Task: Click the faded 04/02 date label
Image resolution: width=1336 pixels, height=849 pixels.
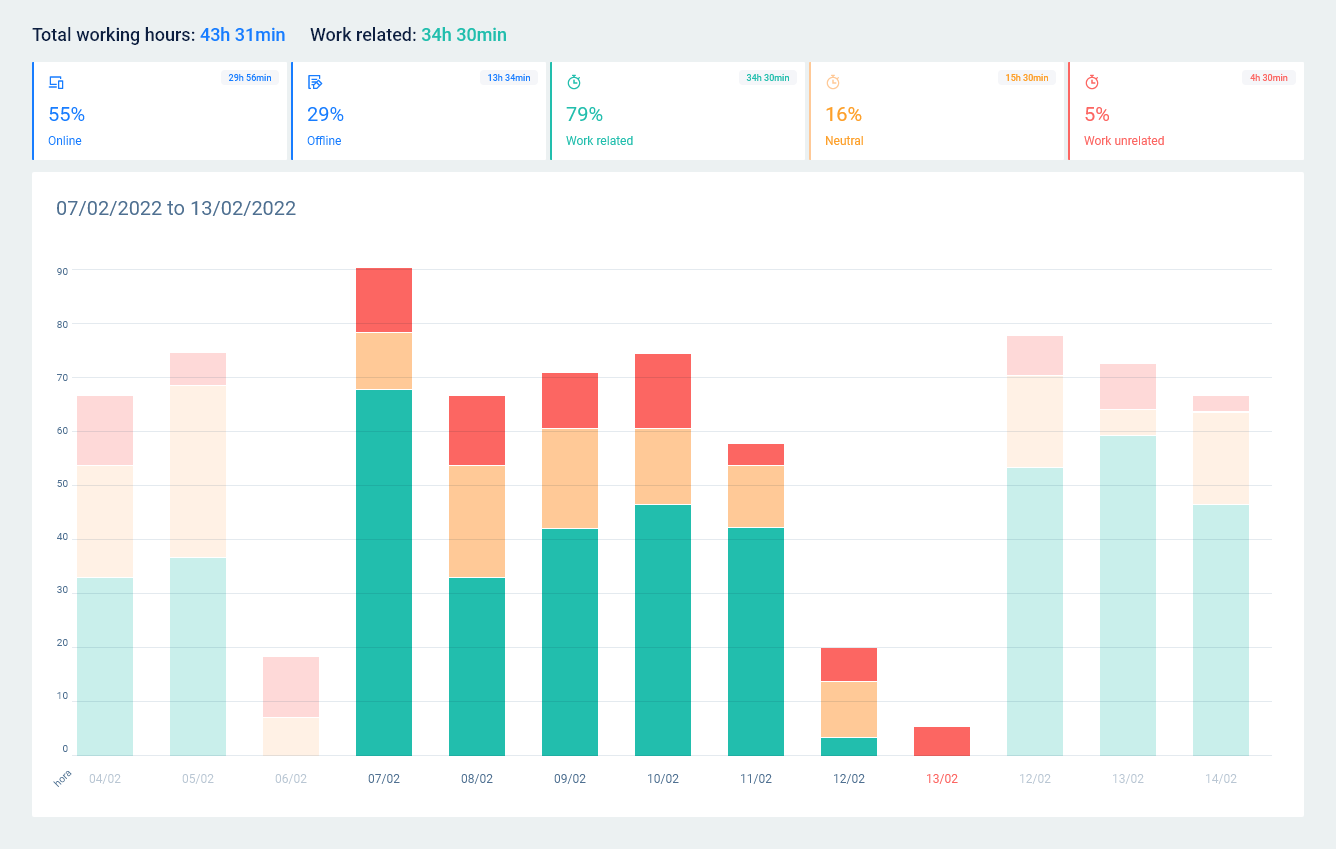Action: (105, 779)
